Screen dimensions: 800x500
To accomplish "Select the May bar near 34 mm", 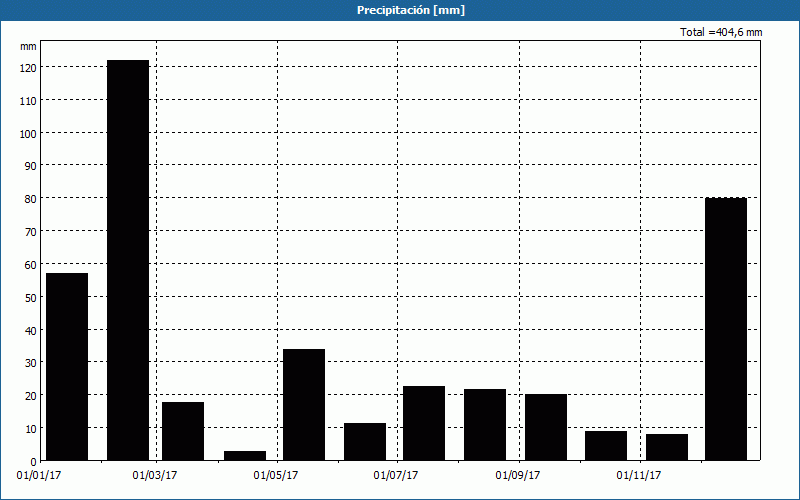I will (304, 405).
